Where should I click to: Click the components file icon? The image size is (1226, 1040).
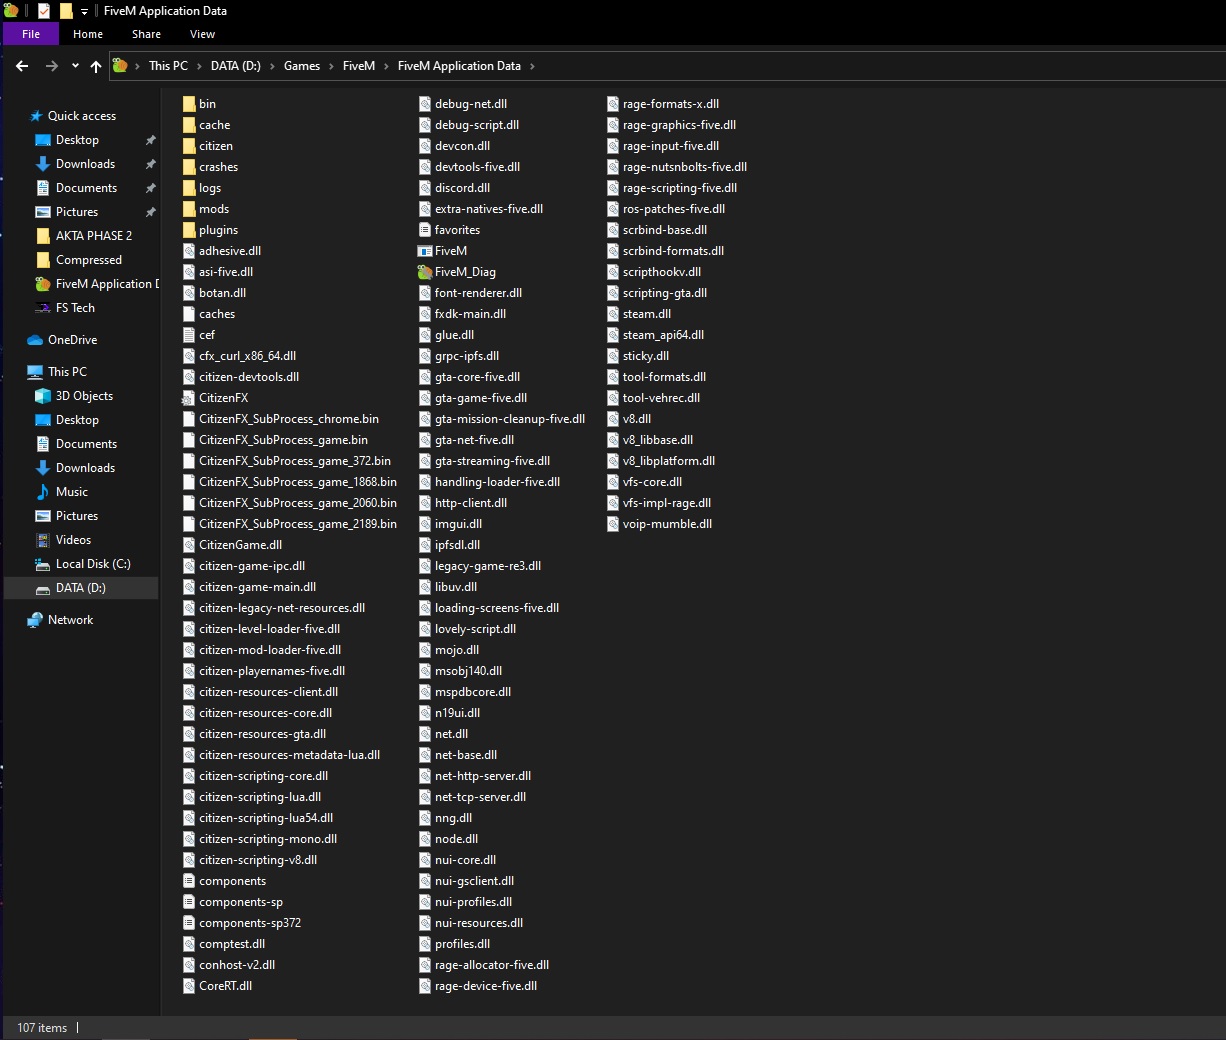click(x=189, y=881)
